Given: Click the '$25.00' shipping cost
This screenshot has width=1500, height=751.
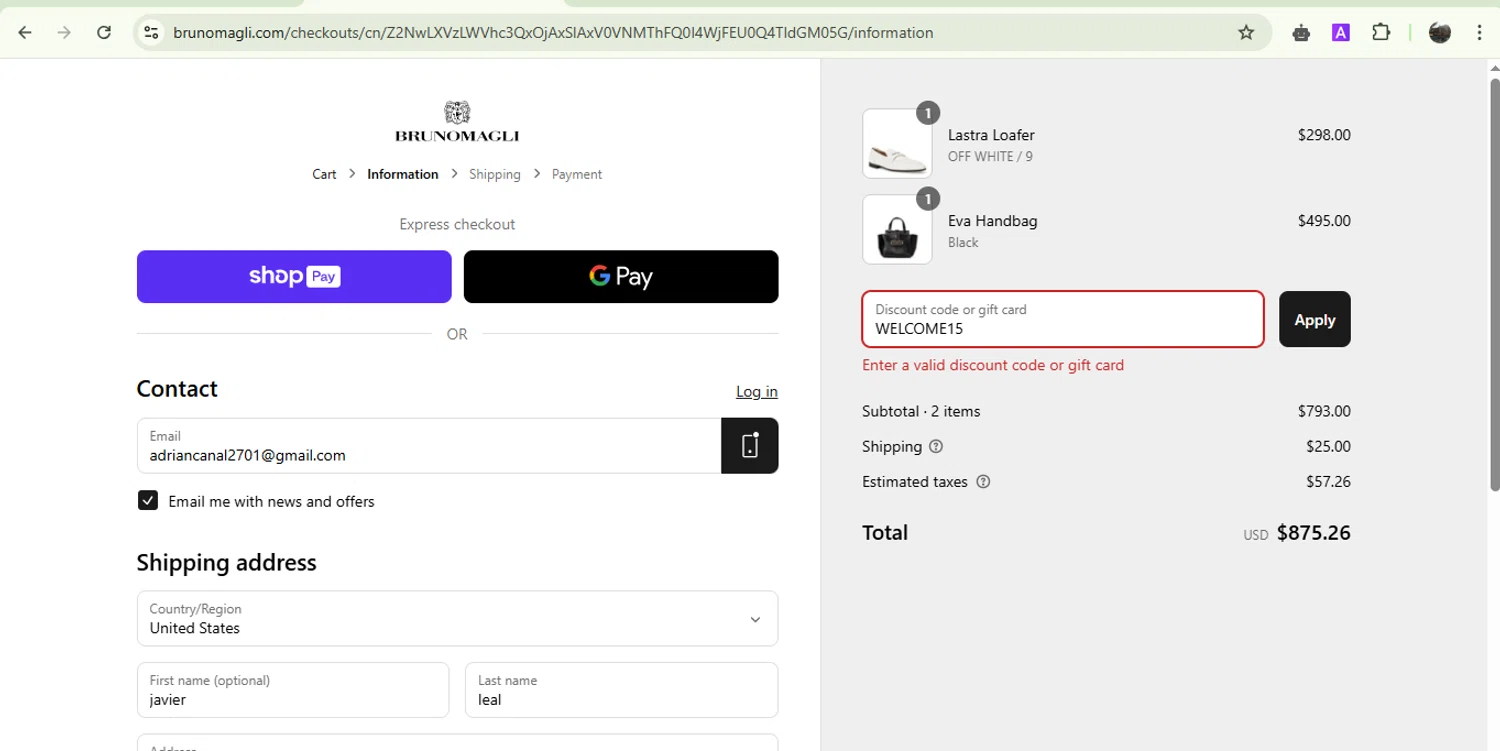Looking at the screenshot, I should [1328, 447].
